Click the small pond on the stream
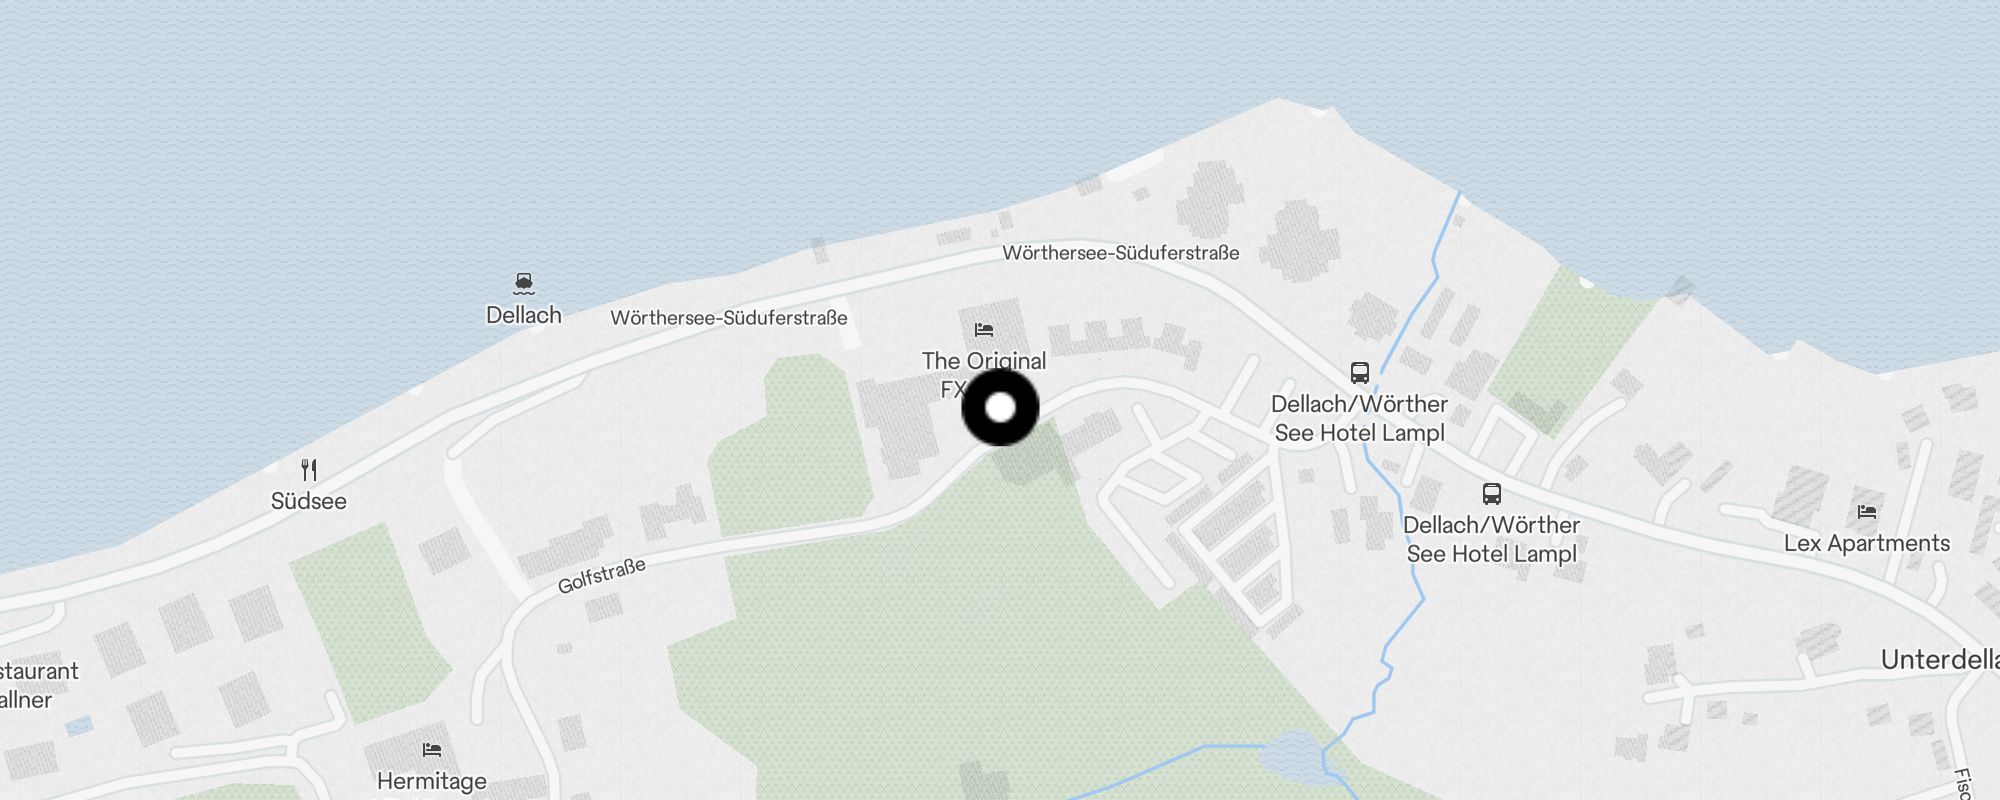2000x800 pixels. pyautogui.click(x=1290, y=754)
